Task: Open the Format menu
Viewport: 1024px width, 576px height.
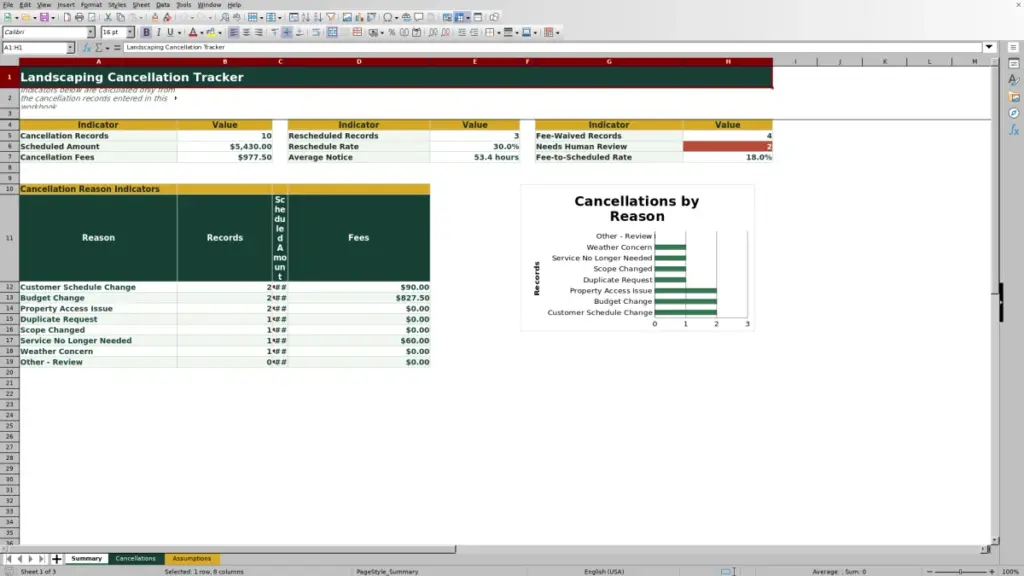Action: pos(91,5)
